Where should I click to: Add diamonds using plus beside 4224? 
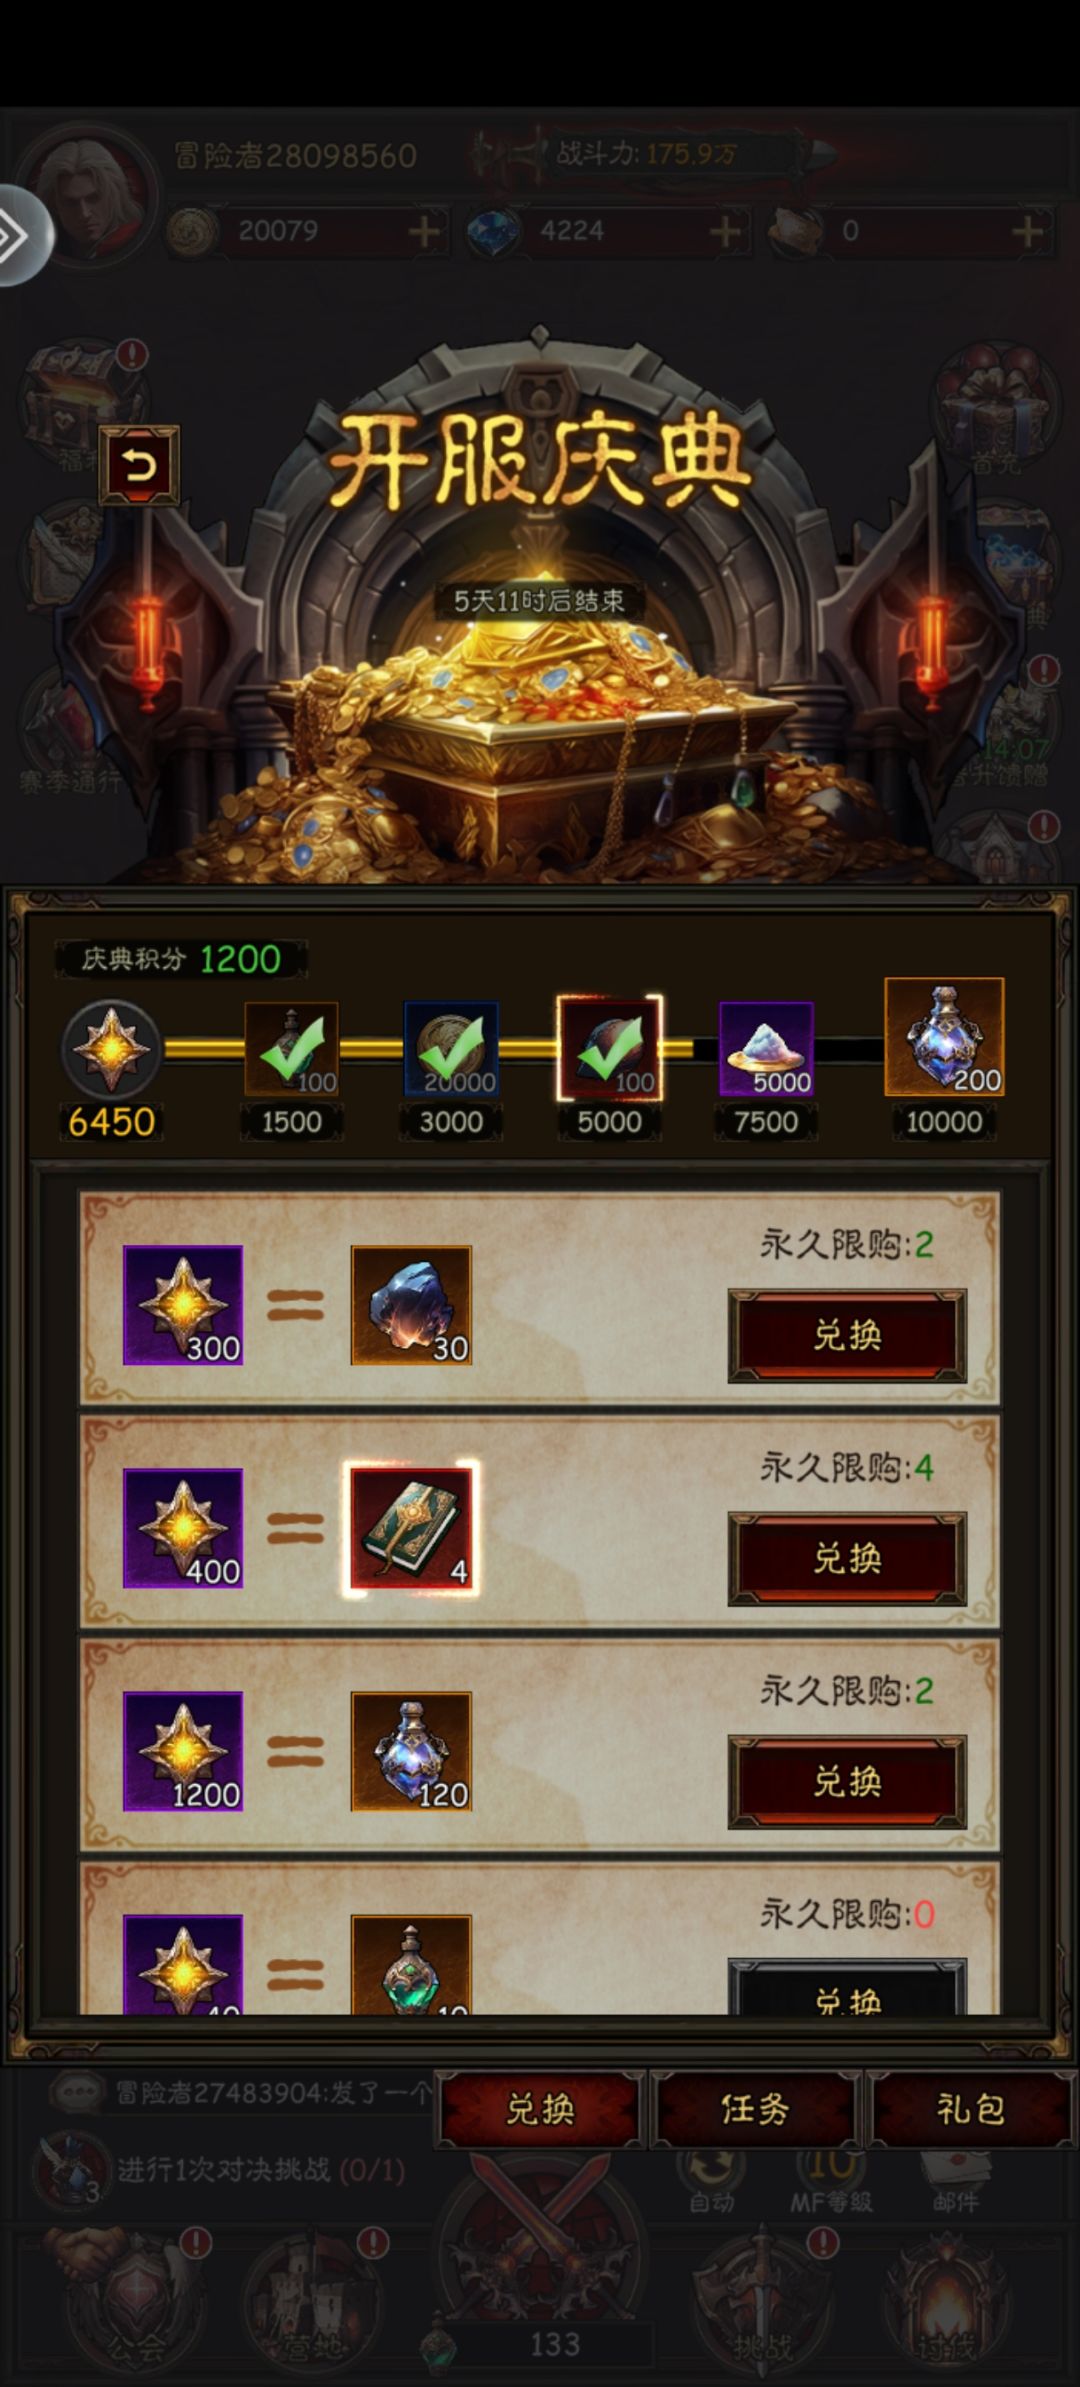(x=726, y=232)
